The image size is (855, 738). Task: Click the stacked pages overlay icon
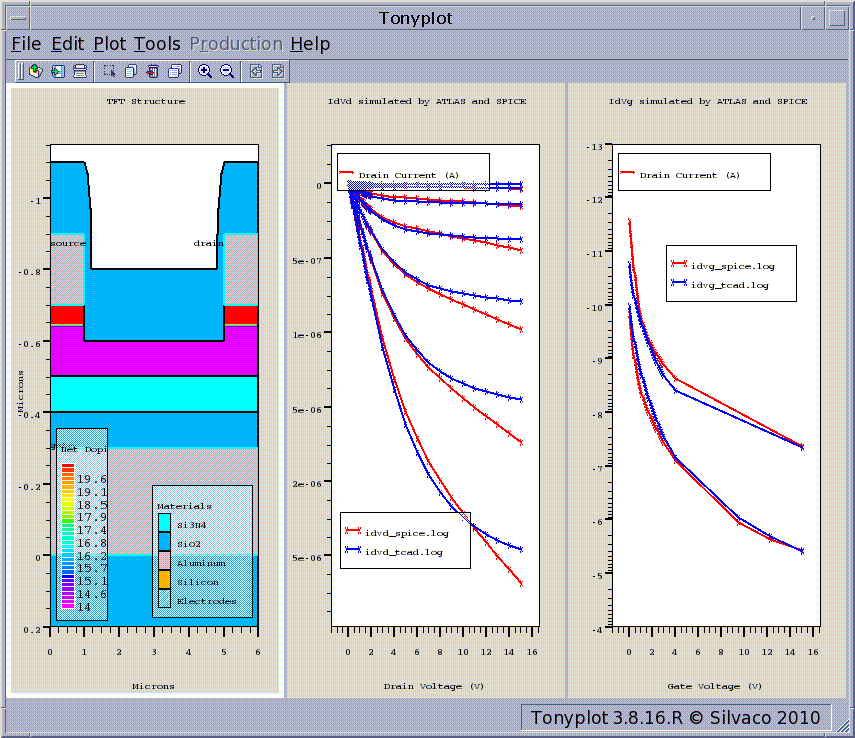[x=175, y=71]
